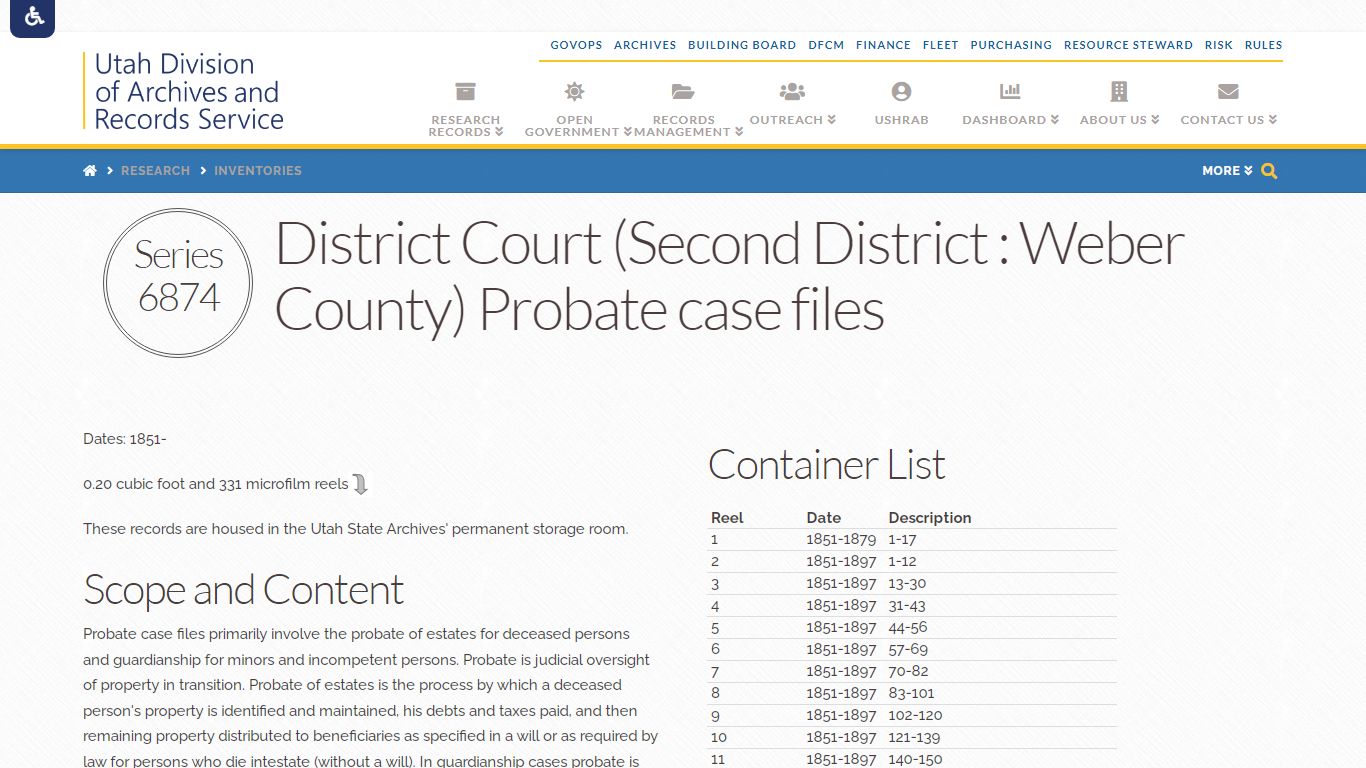
Task: Click the Open Government sun icon
Action: coord(574,92)
